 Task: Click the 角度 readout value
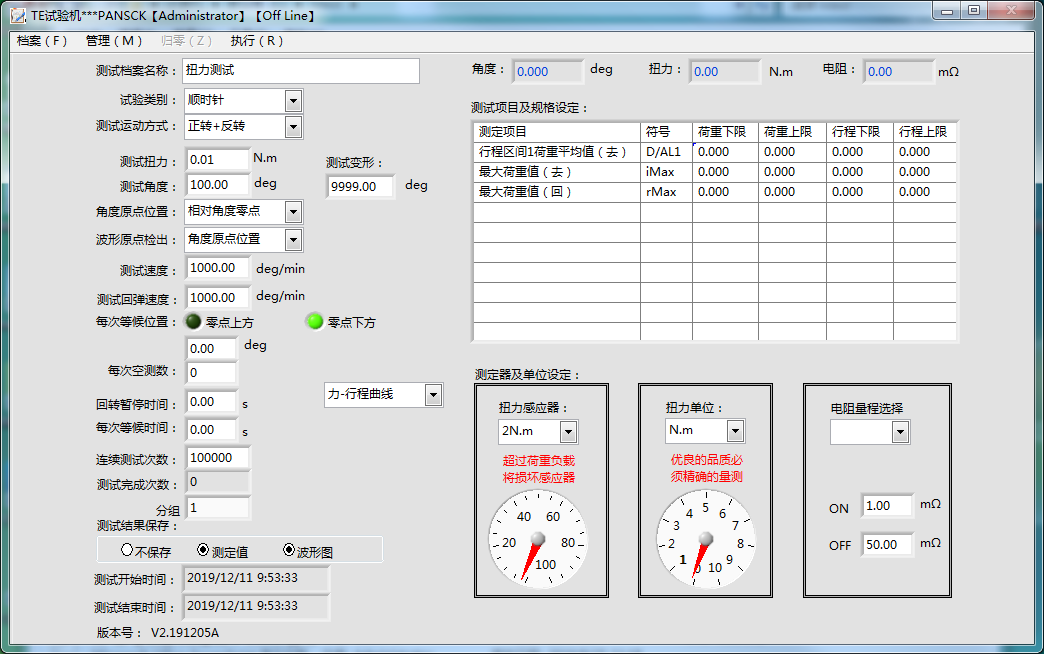coord(547,72)
